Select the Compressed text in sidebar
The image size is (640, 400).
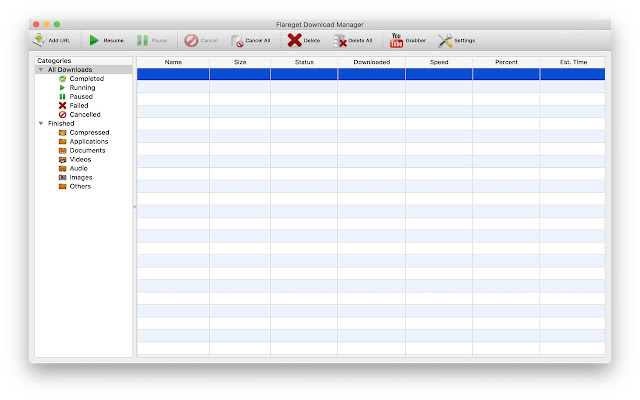89,132
